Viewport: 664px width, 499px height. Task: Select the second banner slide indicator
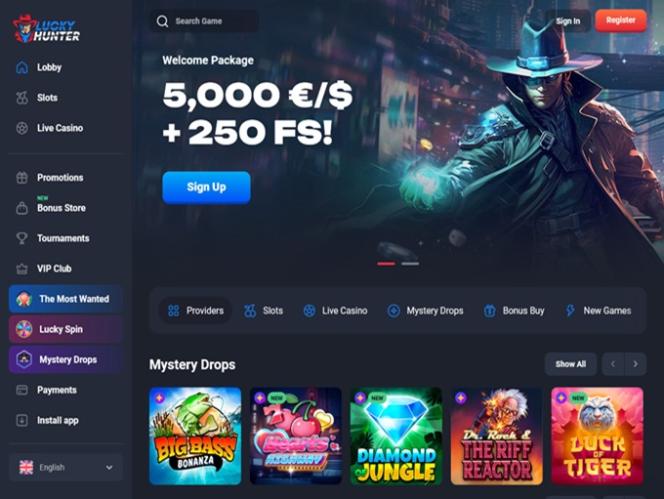410,263
